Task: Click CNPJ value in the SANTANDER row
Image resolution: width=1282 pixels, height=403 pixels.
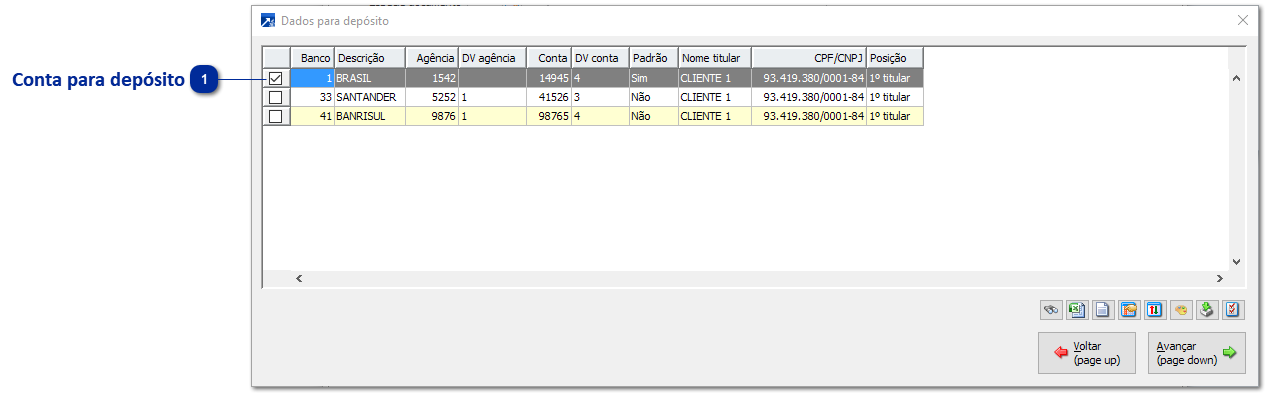Action: coord(809,97)
